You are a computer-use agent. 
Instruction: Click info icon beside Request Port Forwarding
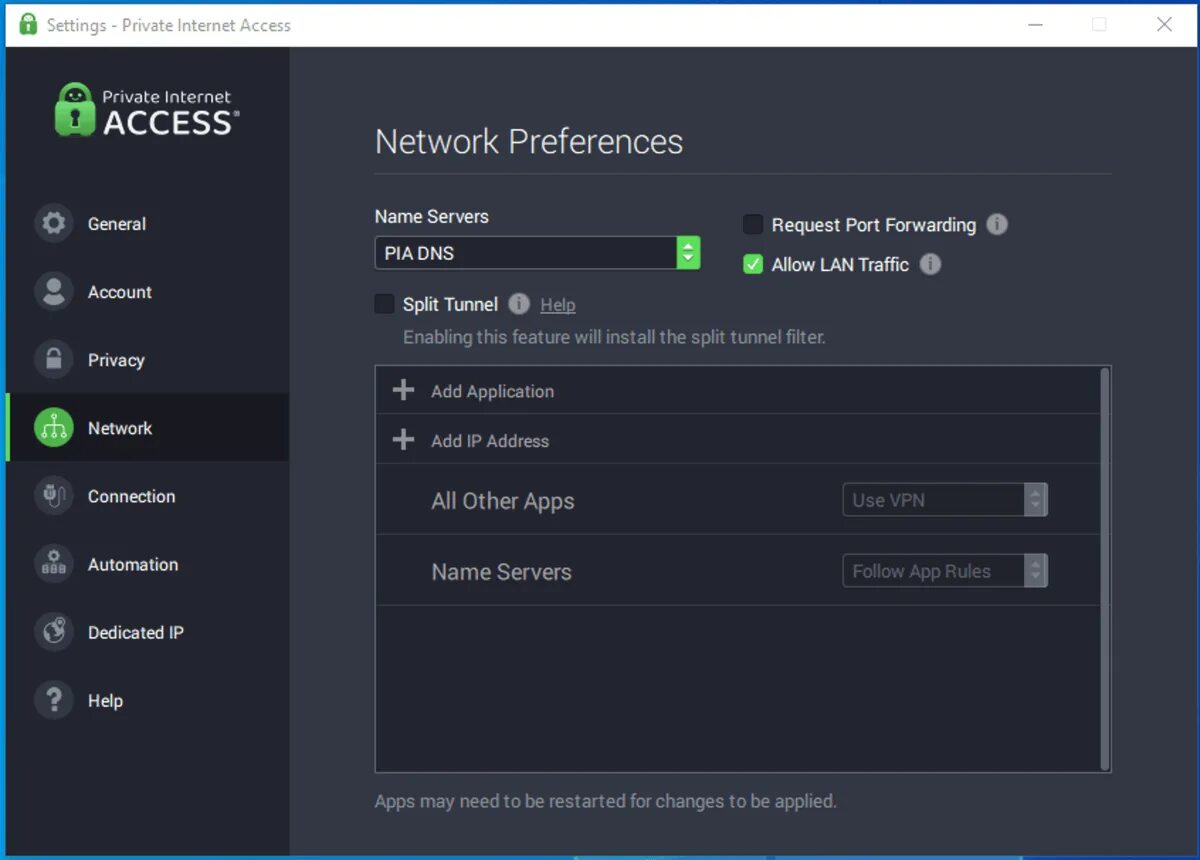coord(997,224)
